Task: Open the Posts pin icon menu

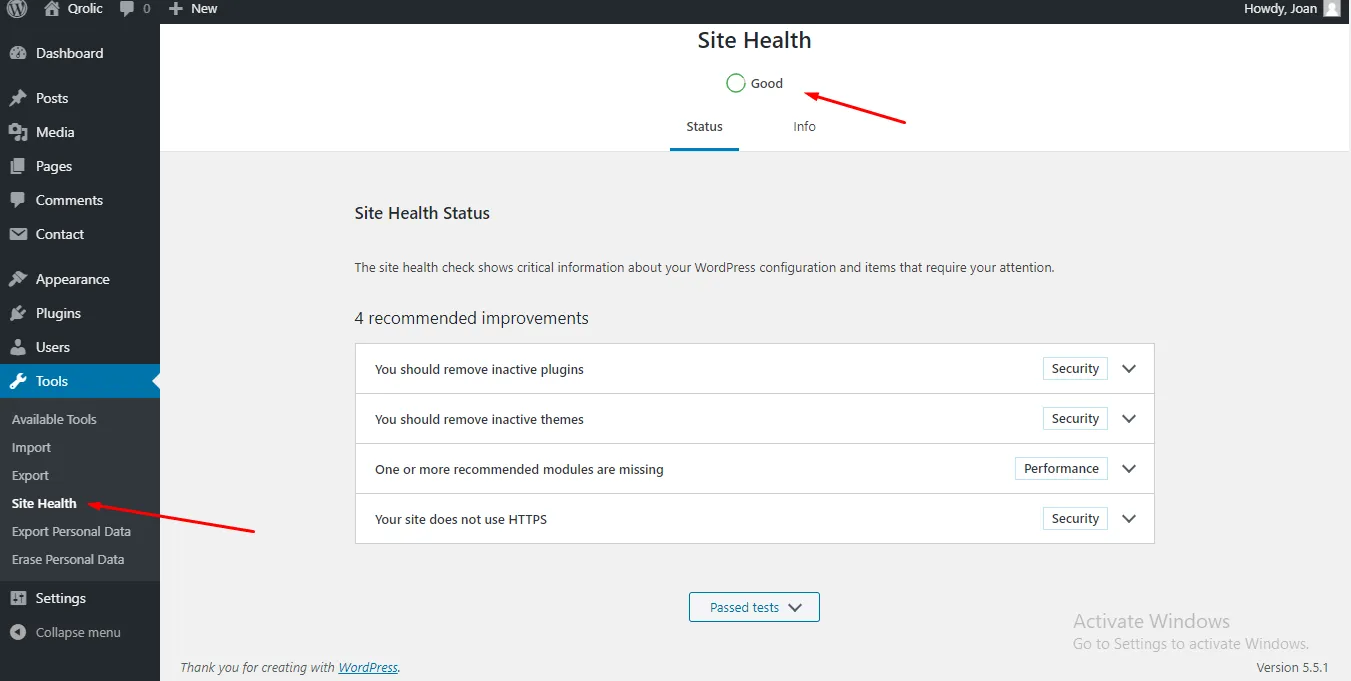Action: click(18, 98)
